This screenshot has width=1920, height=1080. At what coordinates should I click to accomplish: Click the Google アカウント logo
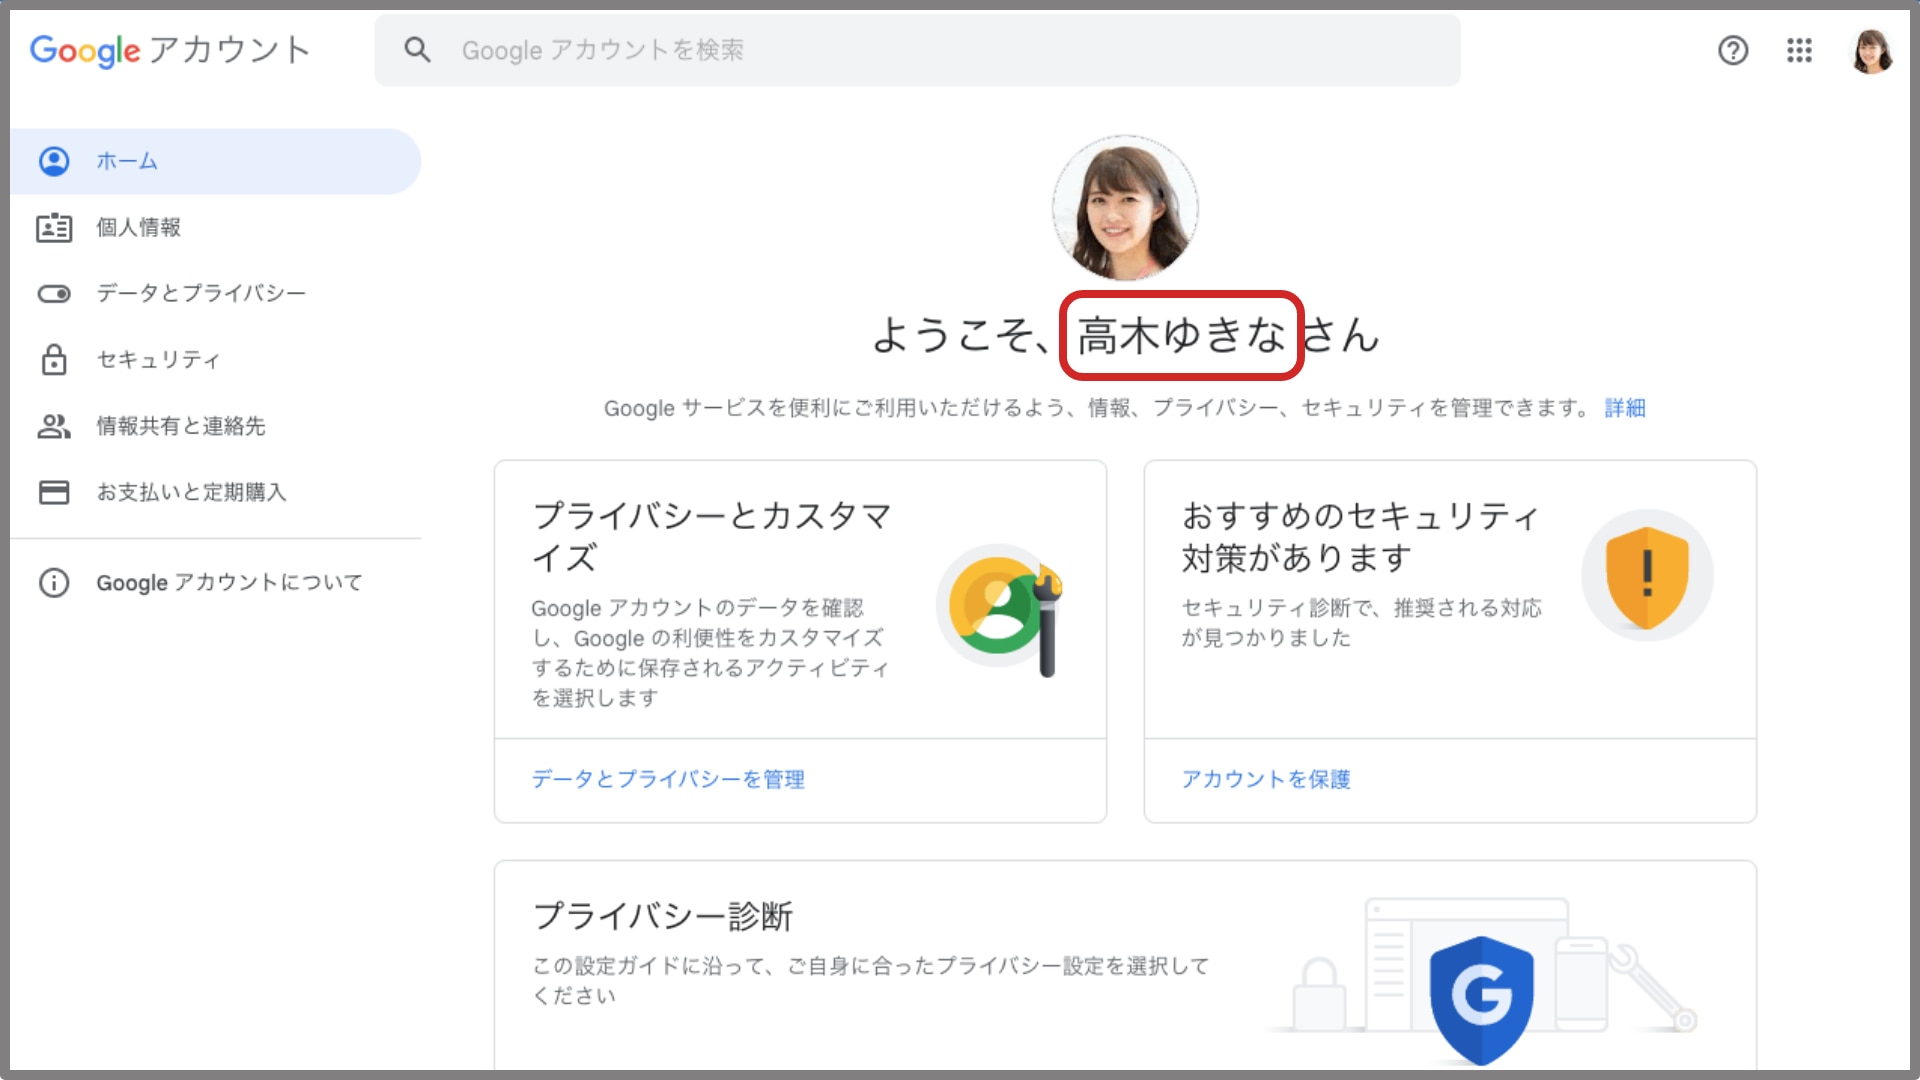pyautogui.click(x=170, y=50)
